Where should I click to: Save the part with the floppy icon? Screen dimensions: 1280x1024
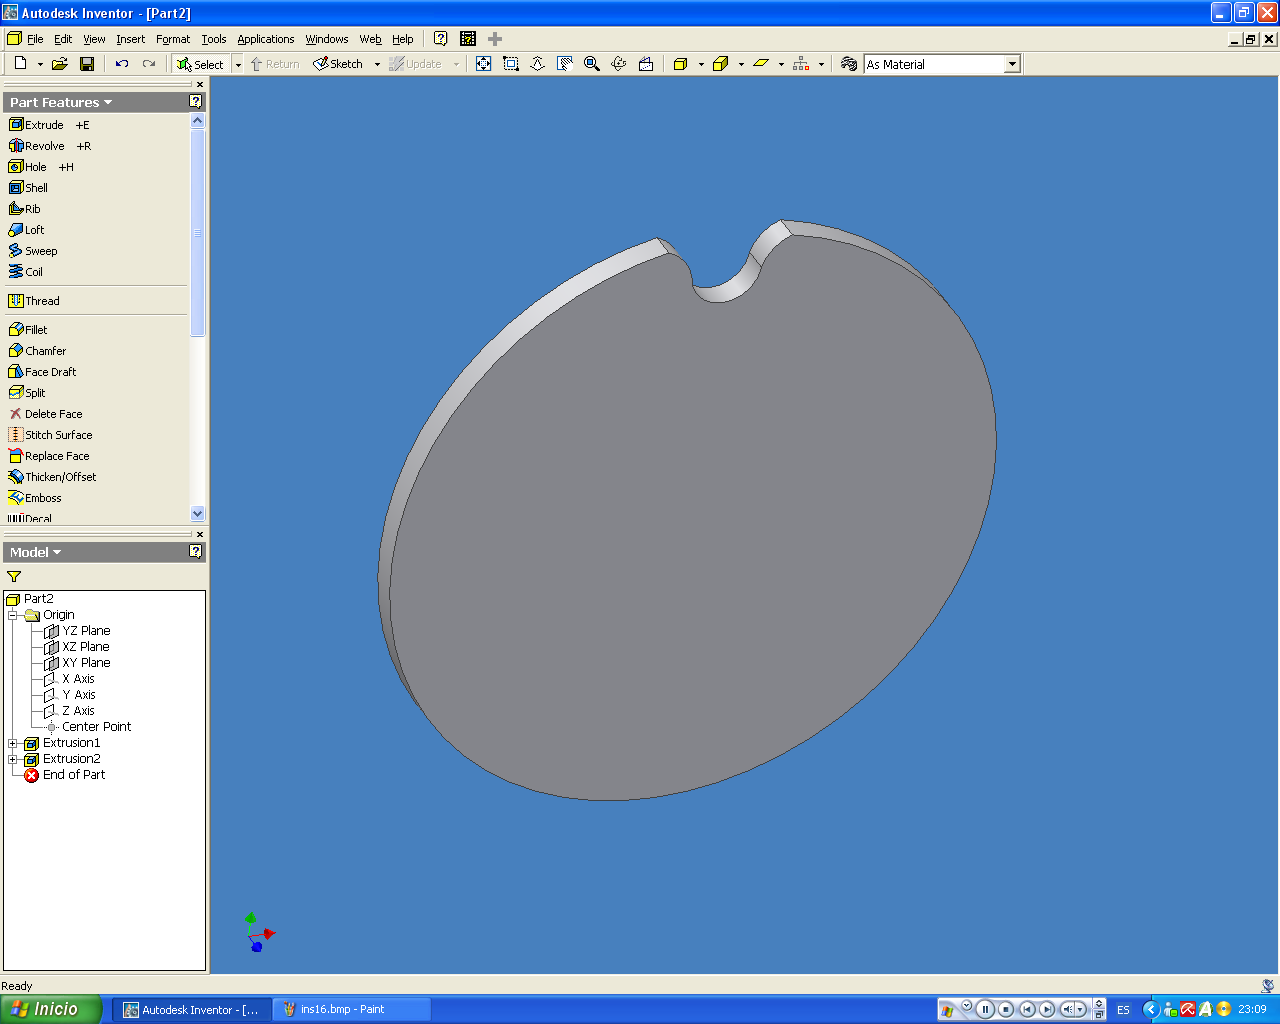(87, 64)
